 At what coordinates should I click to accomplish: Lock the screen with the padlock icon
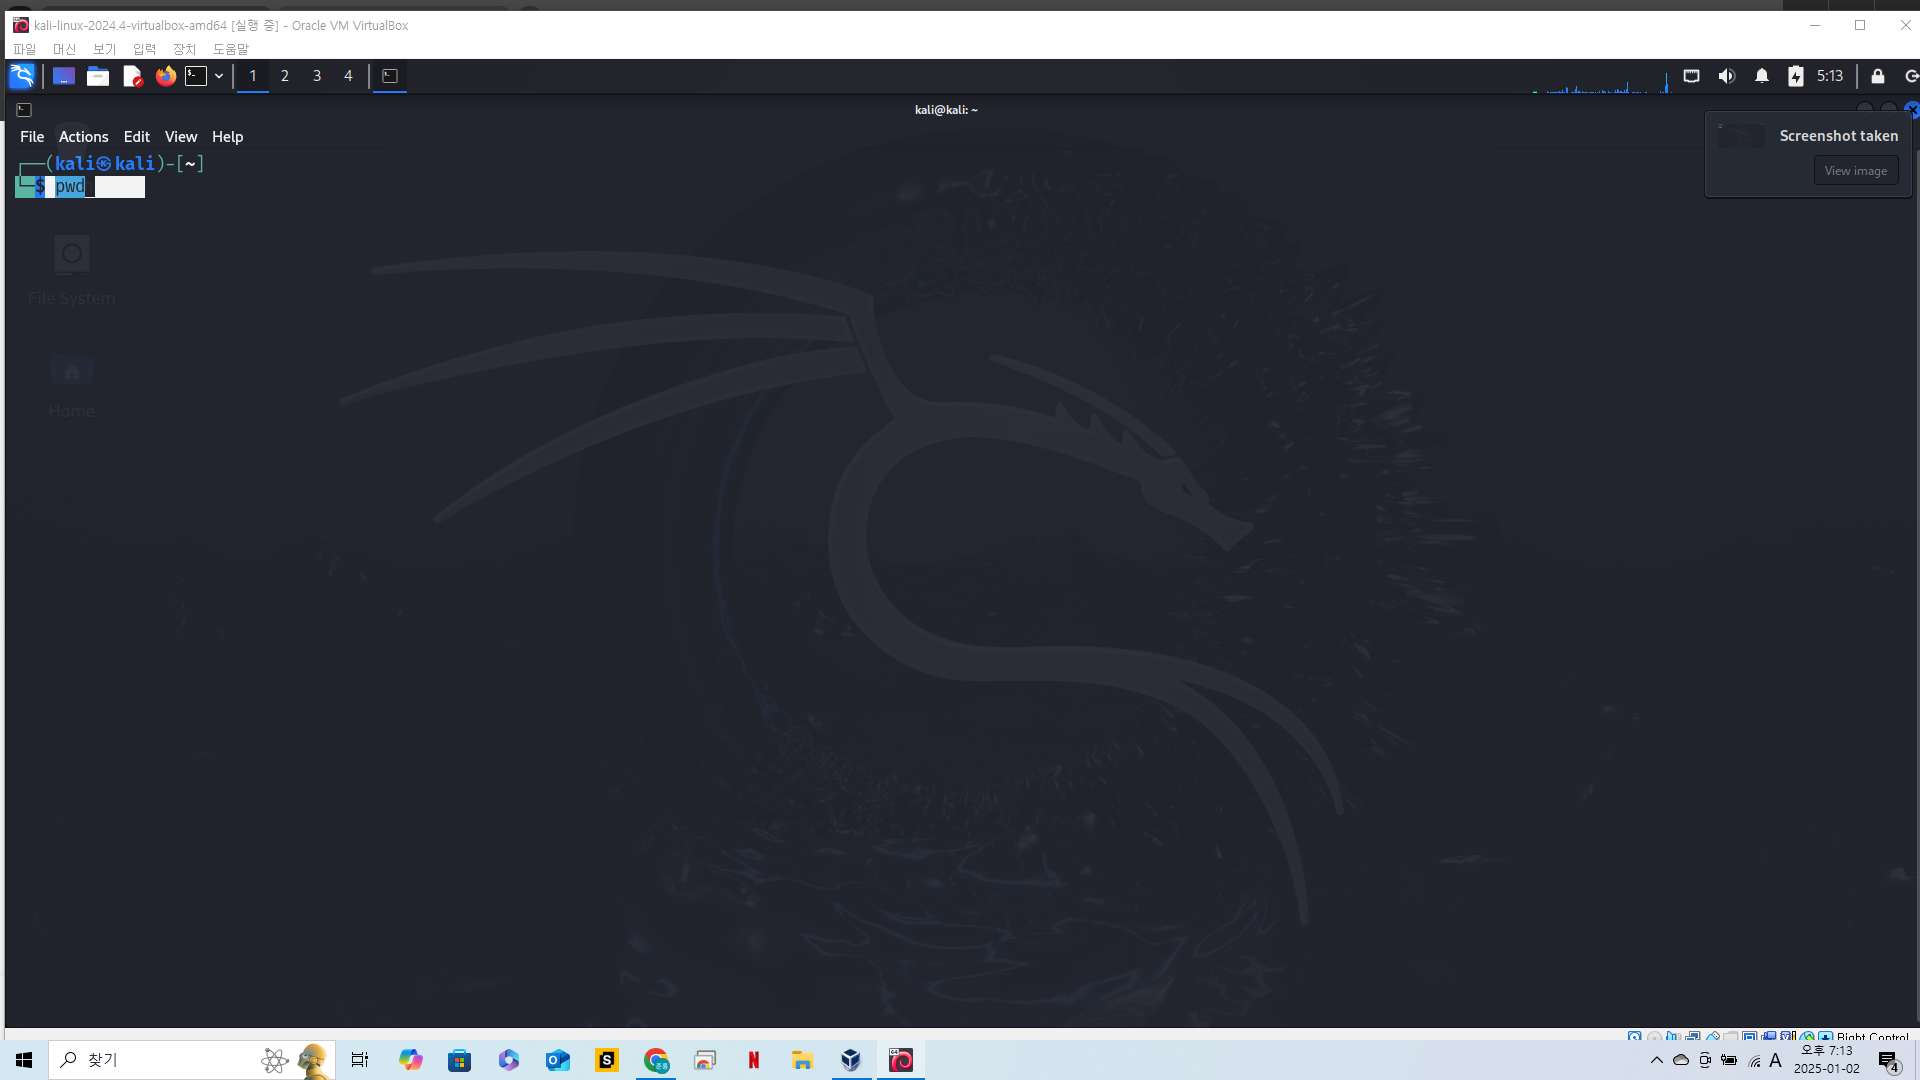point(1878,76)
